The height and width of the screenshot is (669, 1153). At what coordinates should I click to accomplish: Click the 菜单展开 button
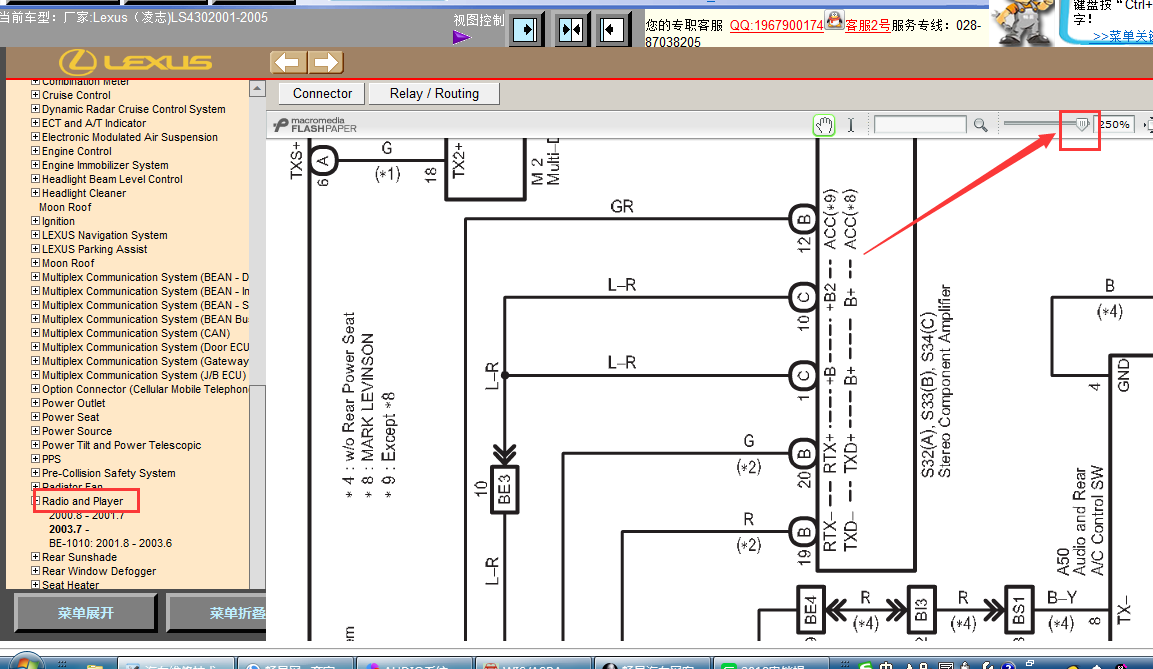click(86, 613)
